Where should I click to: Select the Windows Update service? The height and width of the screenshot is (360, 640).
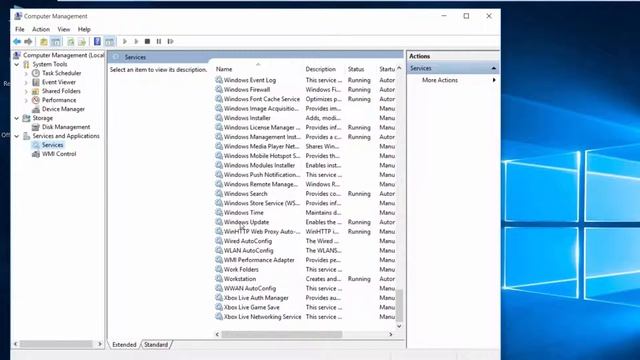pos(246,222)
